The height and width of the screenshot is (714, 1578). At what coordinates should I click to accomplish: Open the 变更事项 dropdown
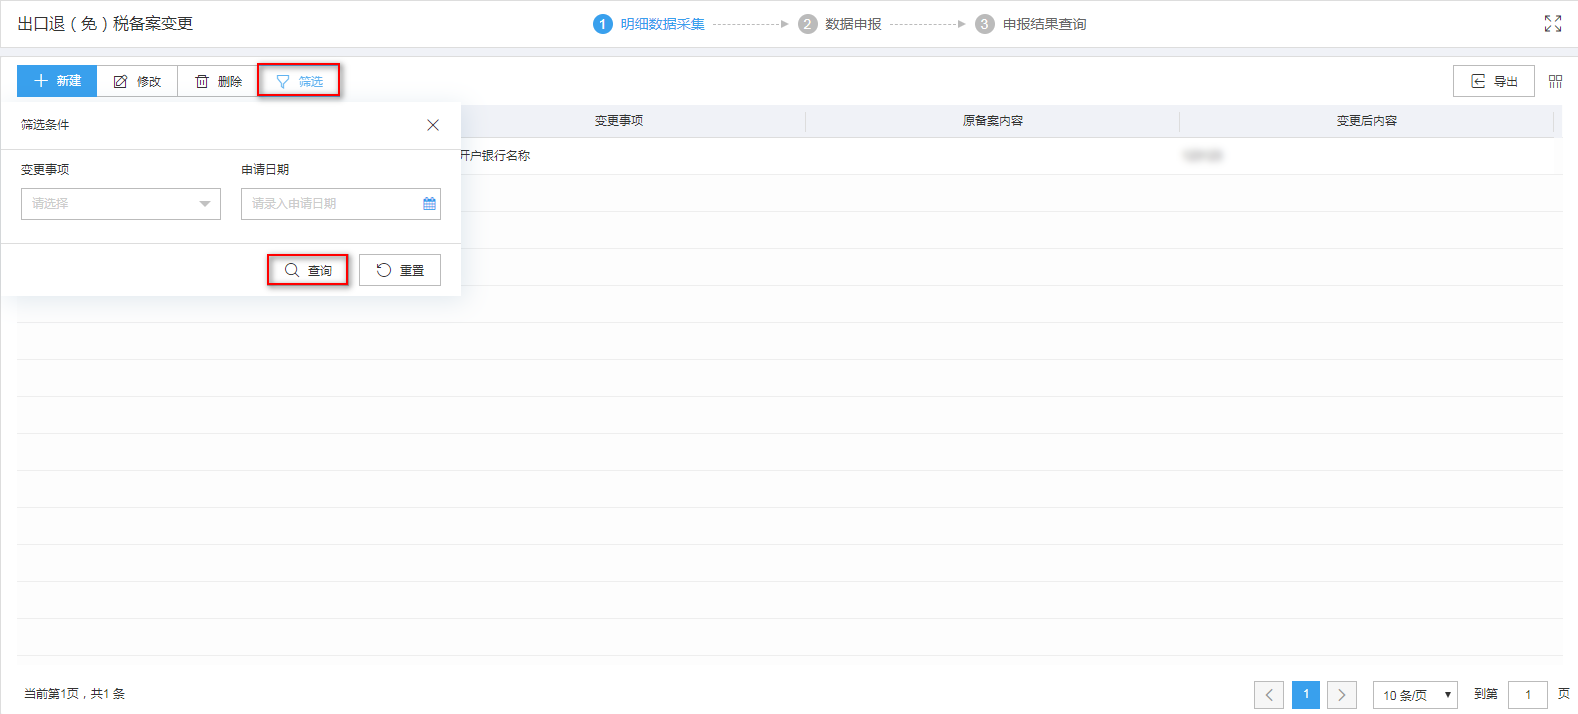(121, 204)
